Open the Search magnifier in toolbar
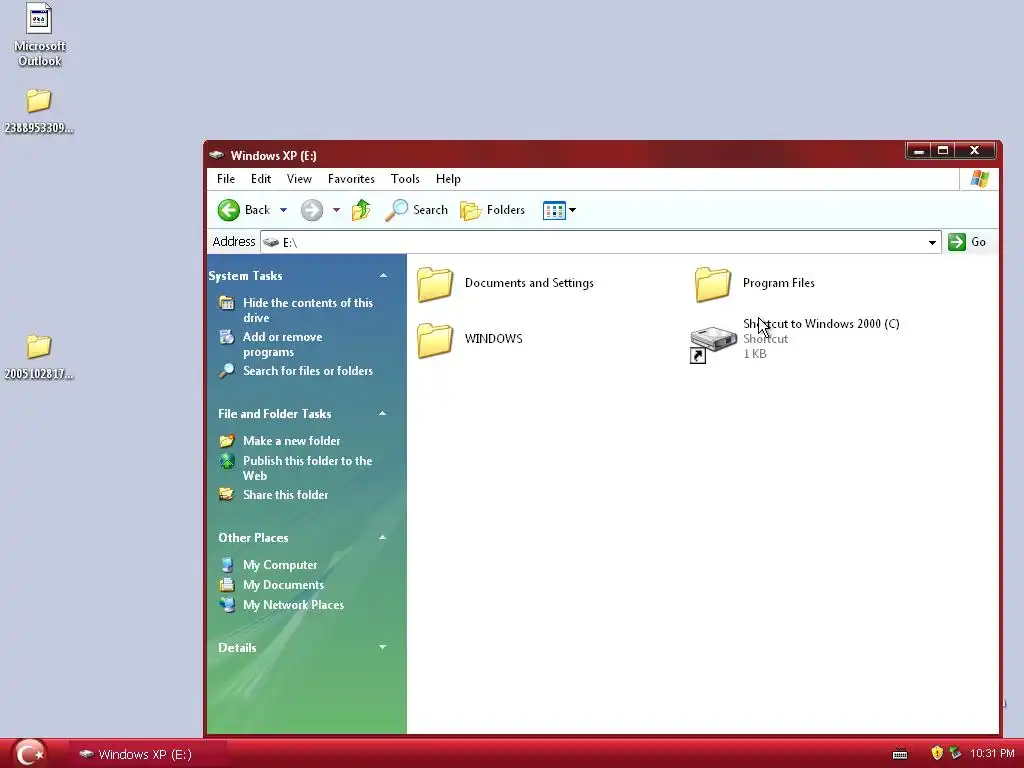 tap(396, 210)
